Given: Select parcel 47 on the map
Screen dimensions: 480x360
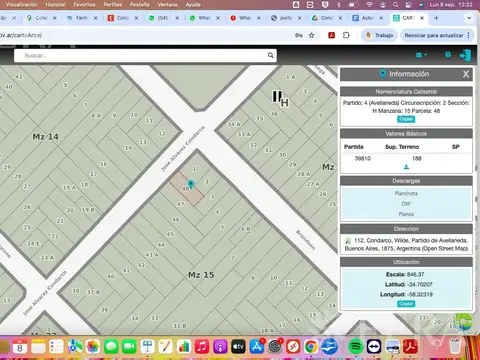Looking at the screenshot, I should 180,204.
